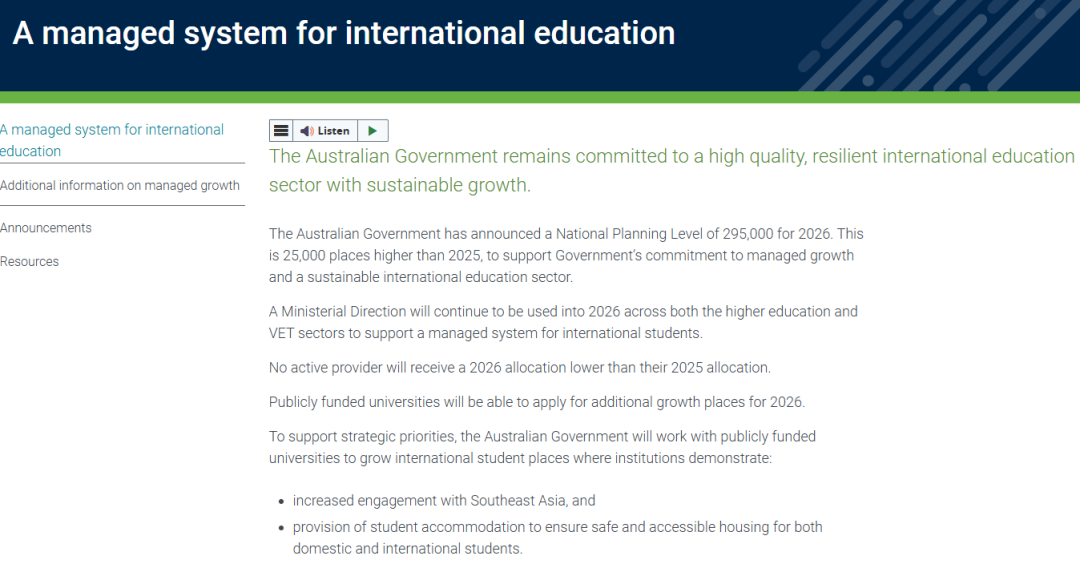Viewport: 1080px width, 572px height.
Task: Click the green divider bar under the banner
Action: click(540, 97)
